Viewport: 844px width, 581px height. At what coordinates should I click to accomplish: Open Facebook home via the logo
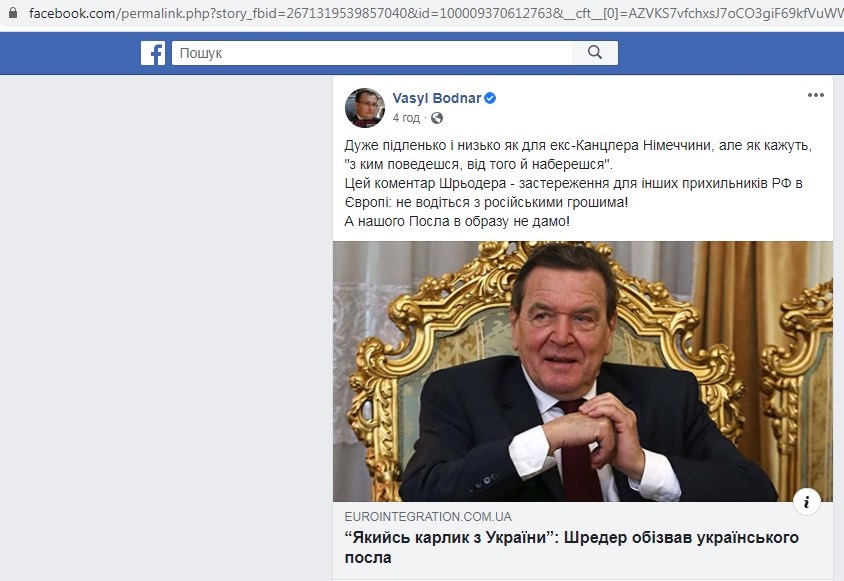click(x=153, y=53)
